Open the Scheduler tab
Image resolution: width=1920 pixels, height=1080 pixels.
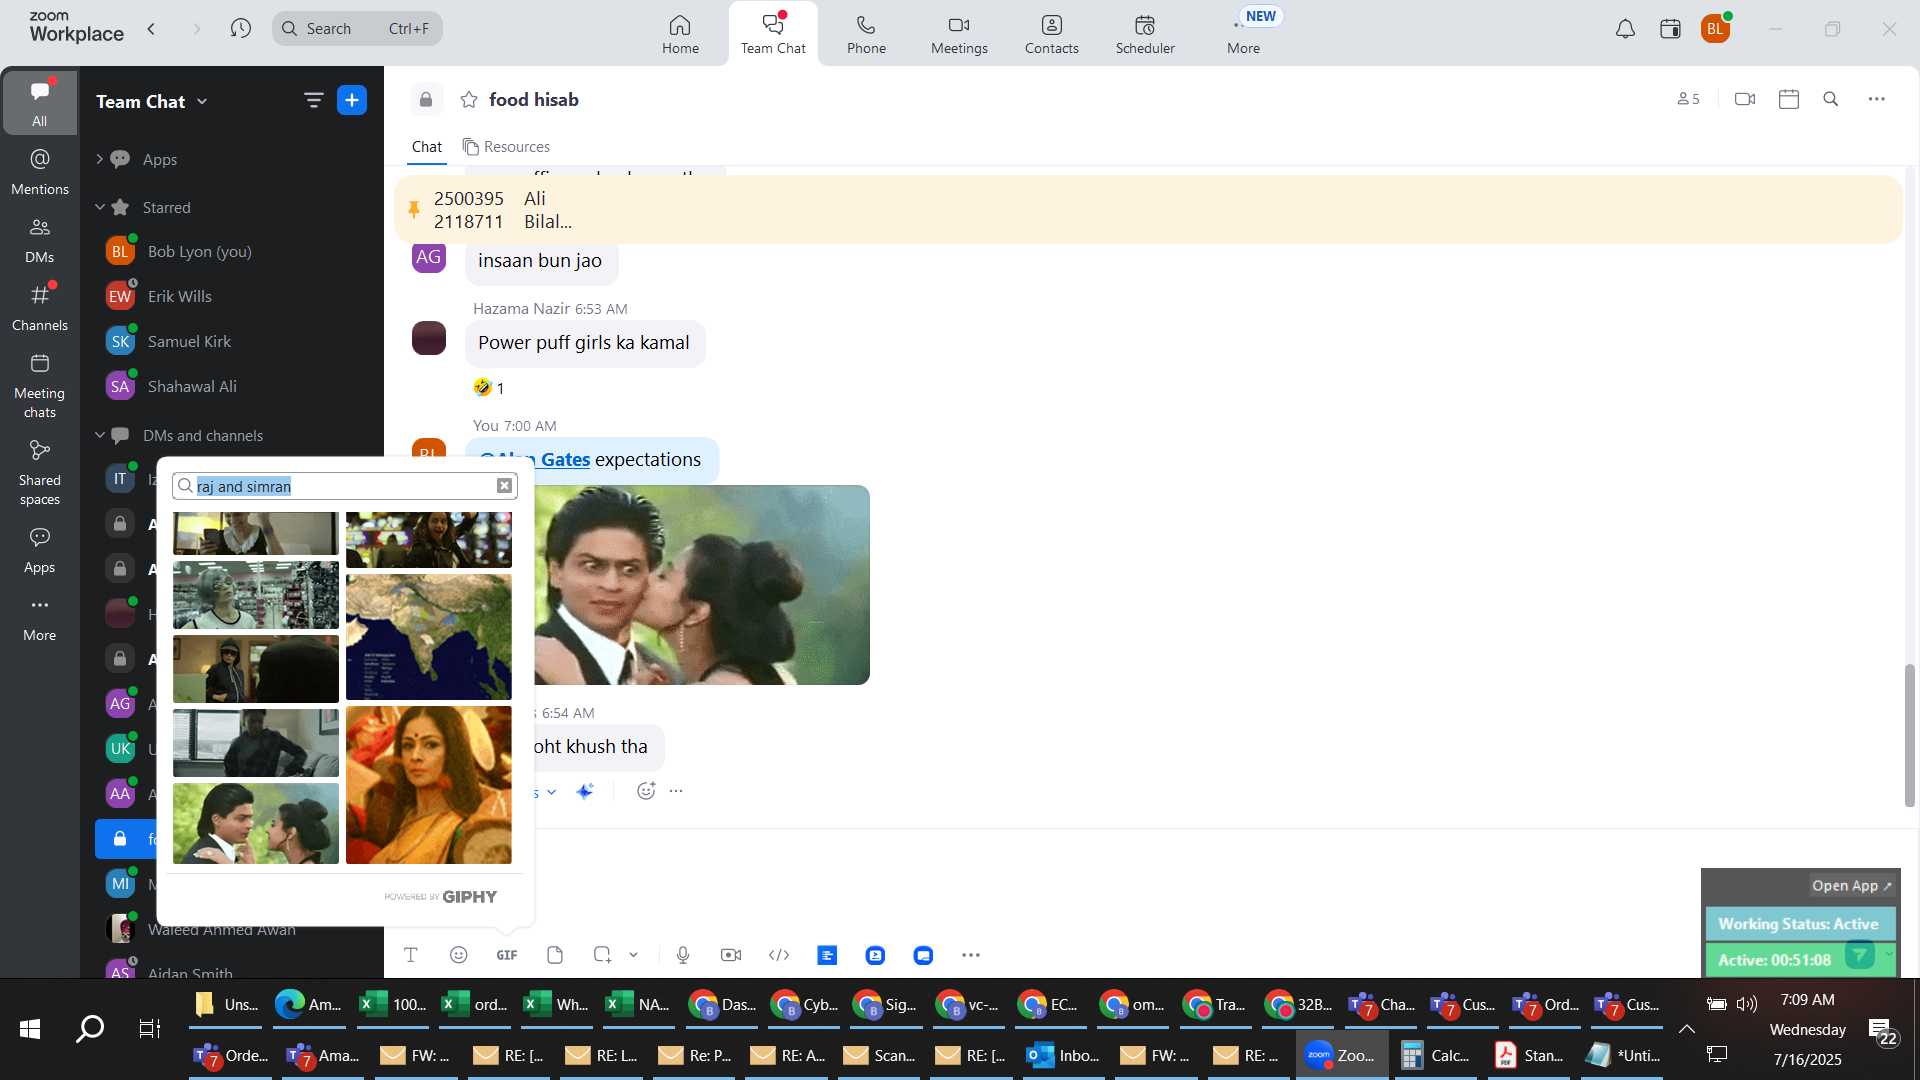click(x=1145, y=34)
